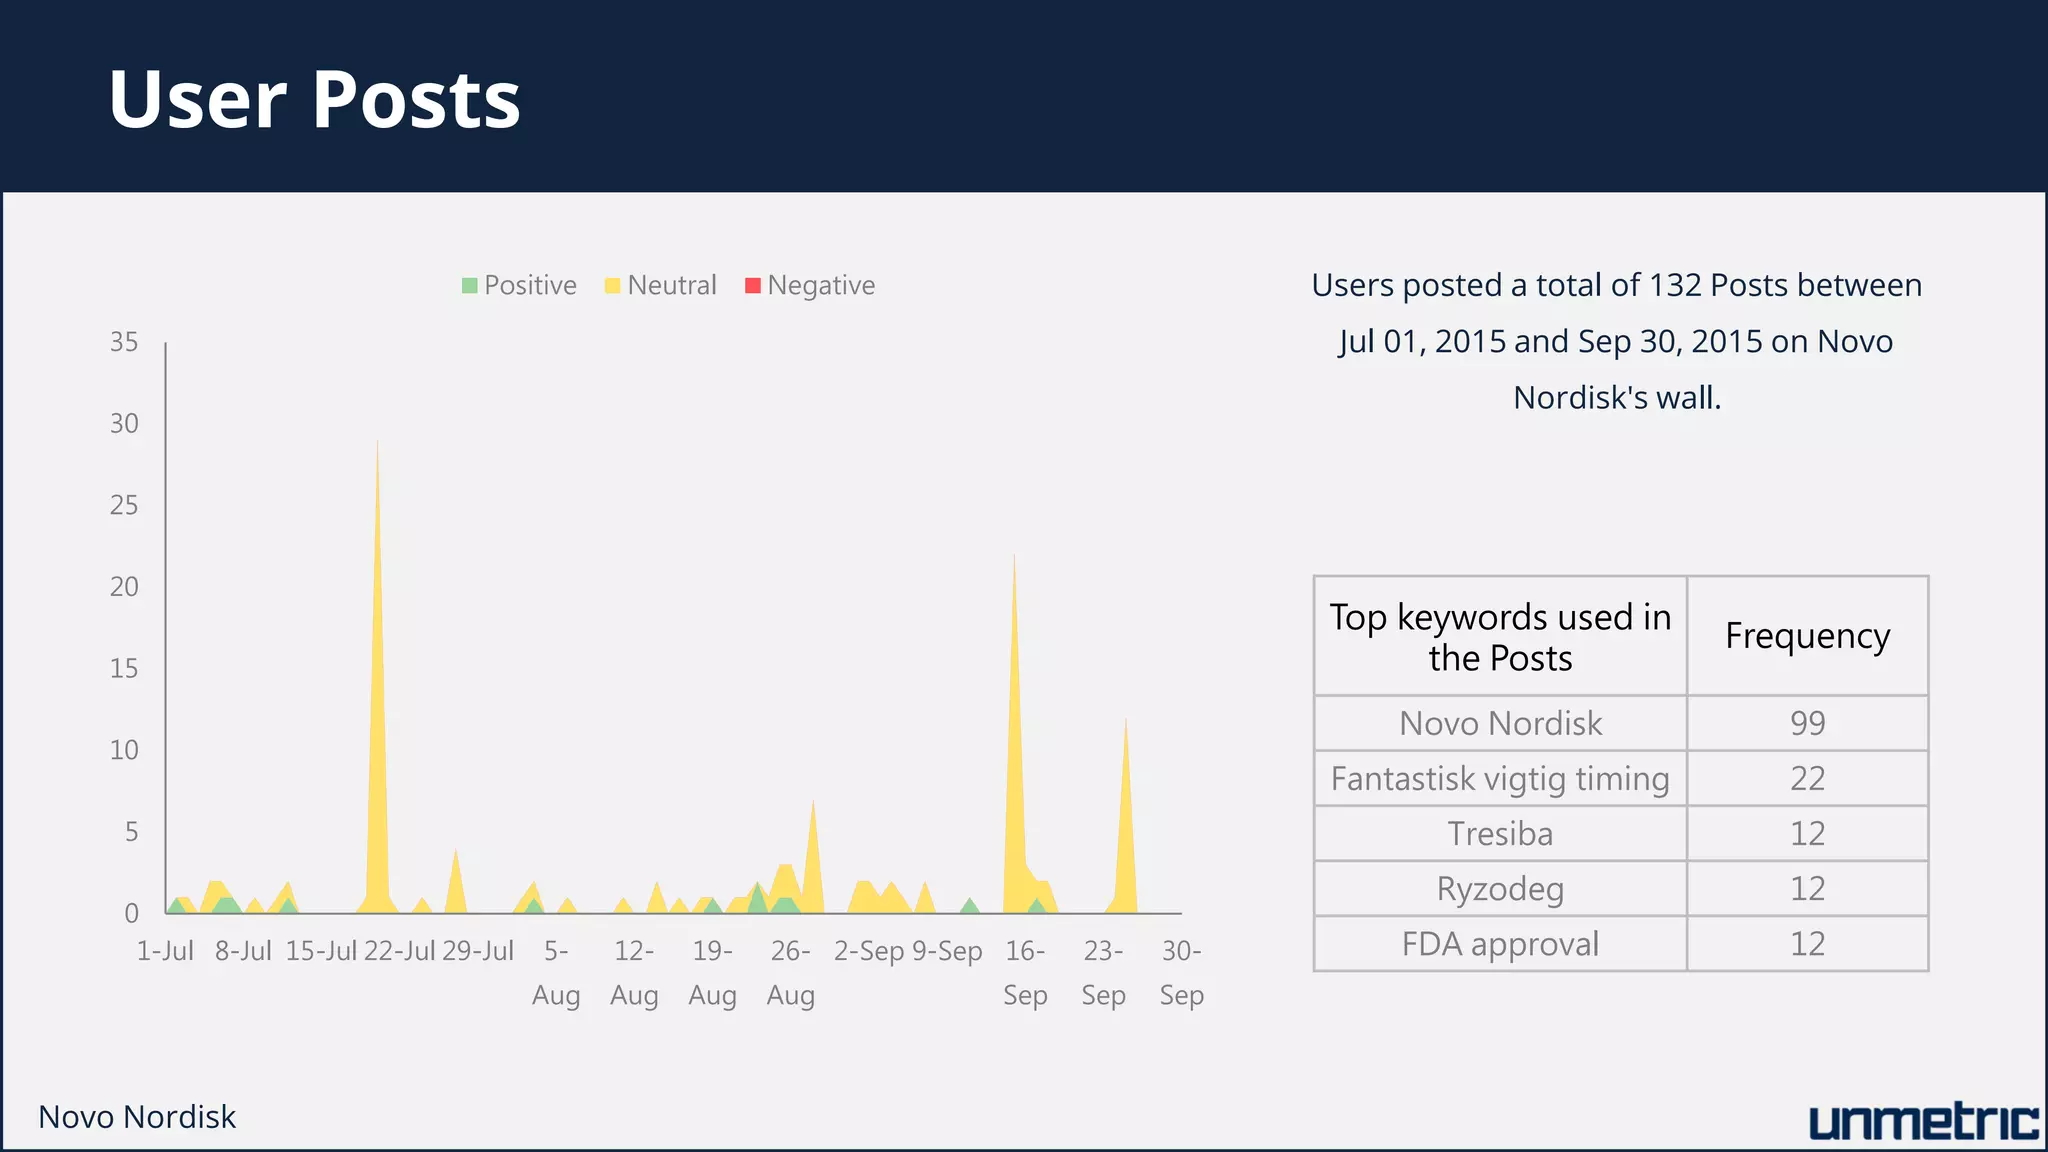Click the '12-Aug' axis label

[634, 973]
